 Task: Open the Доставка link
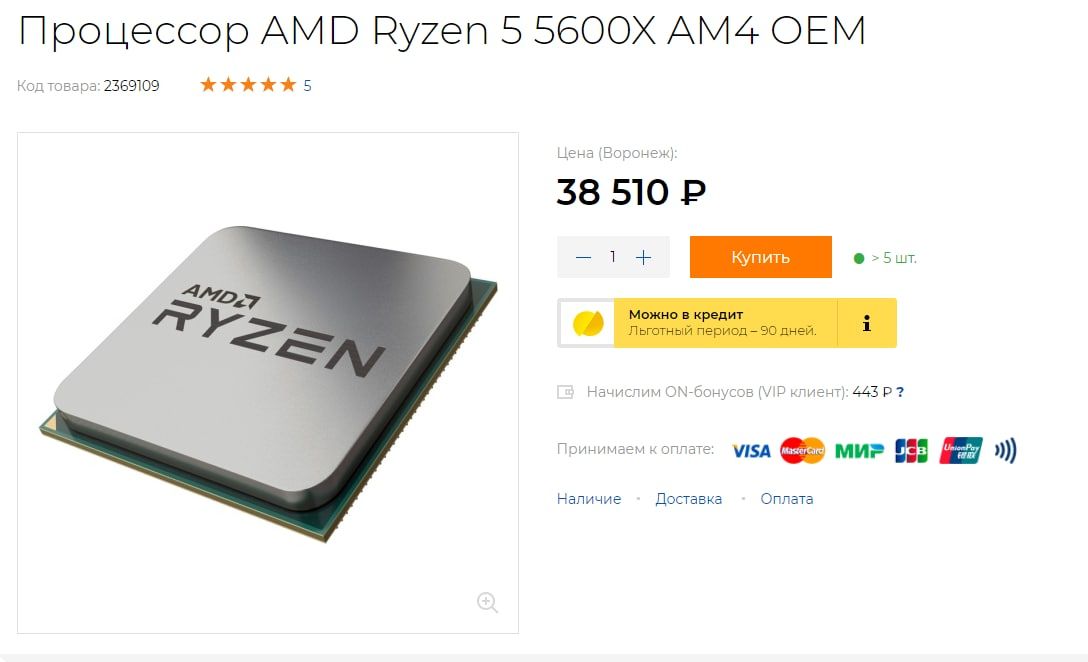click(x=688, y=499)
